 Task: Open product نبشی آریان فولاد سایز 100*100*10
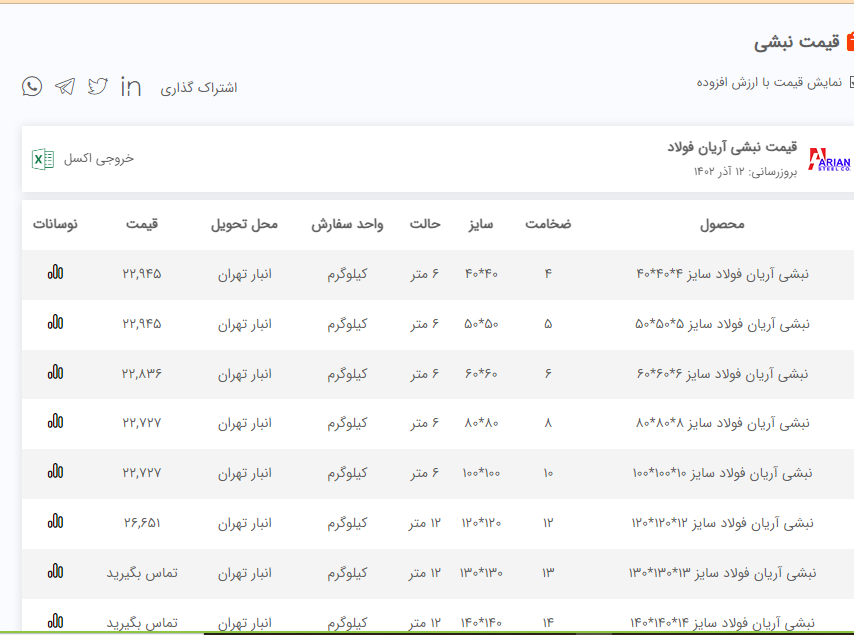coord(723,472)
